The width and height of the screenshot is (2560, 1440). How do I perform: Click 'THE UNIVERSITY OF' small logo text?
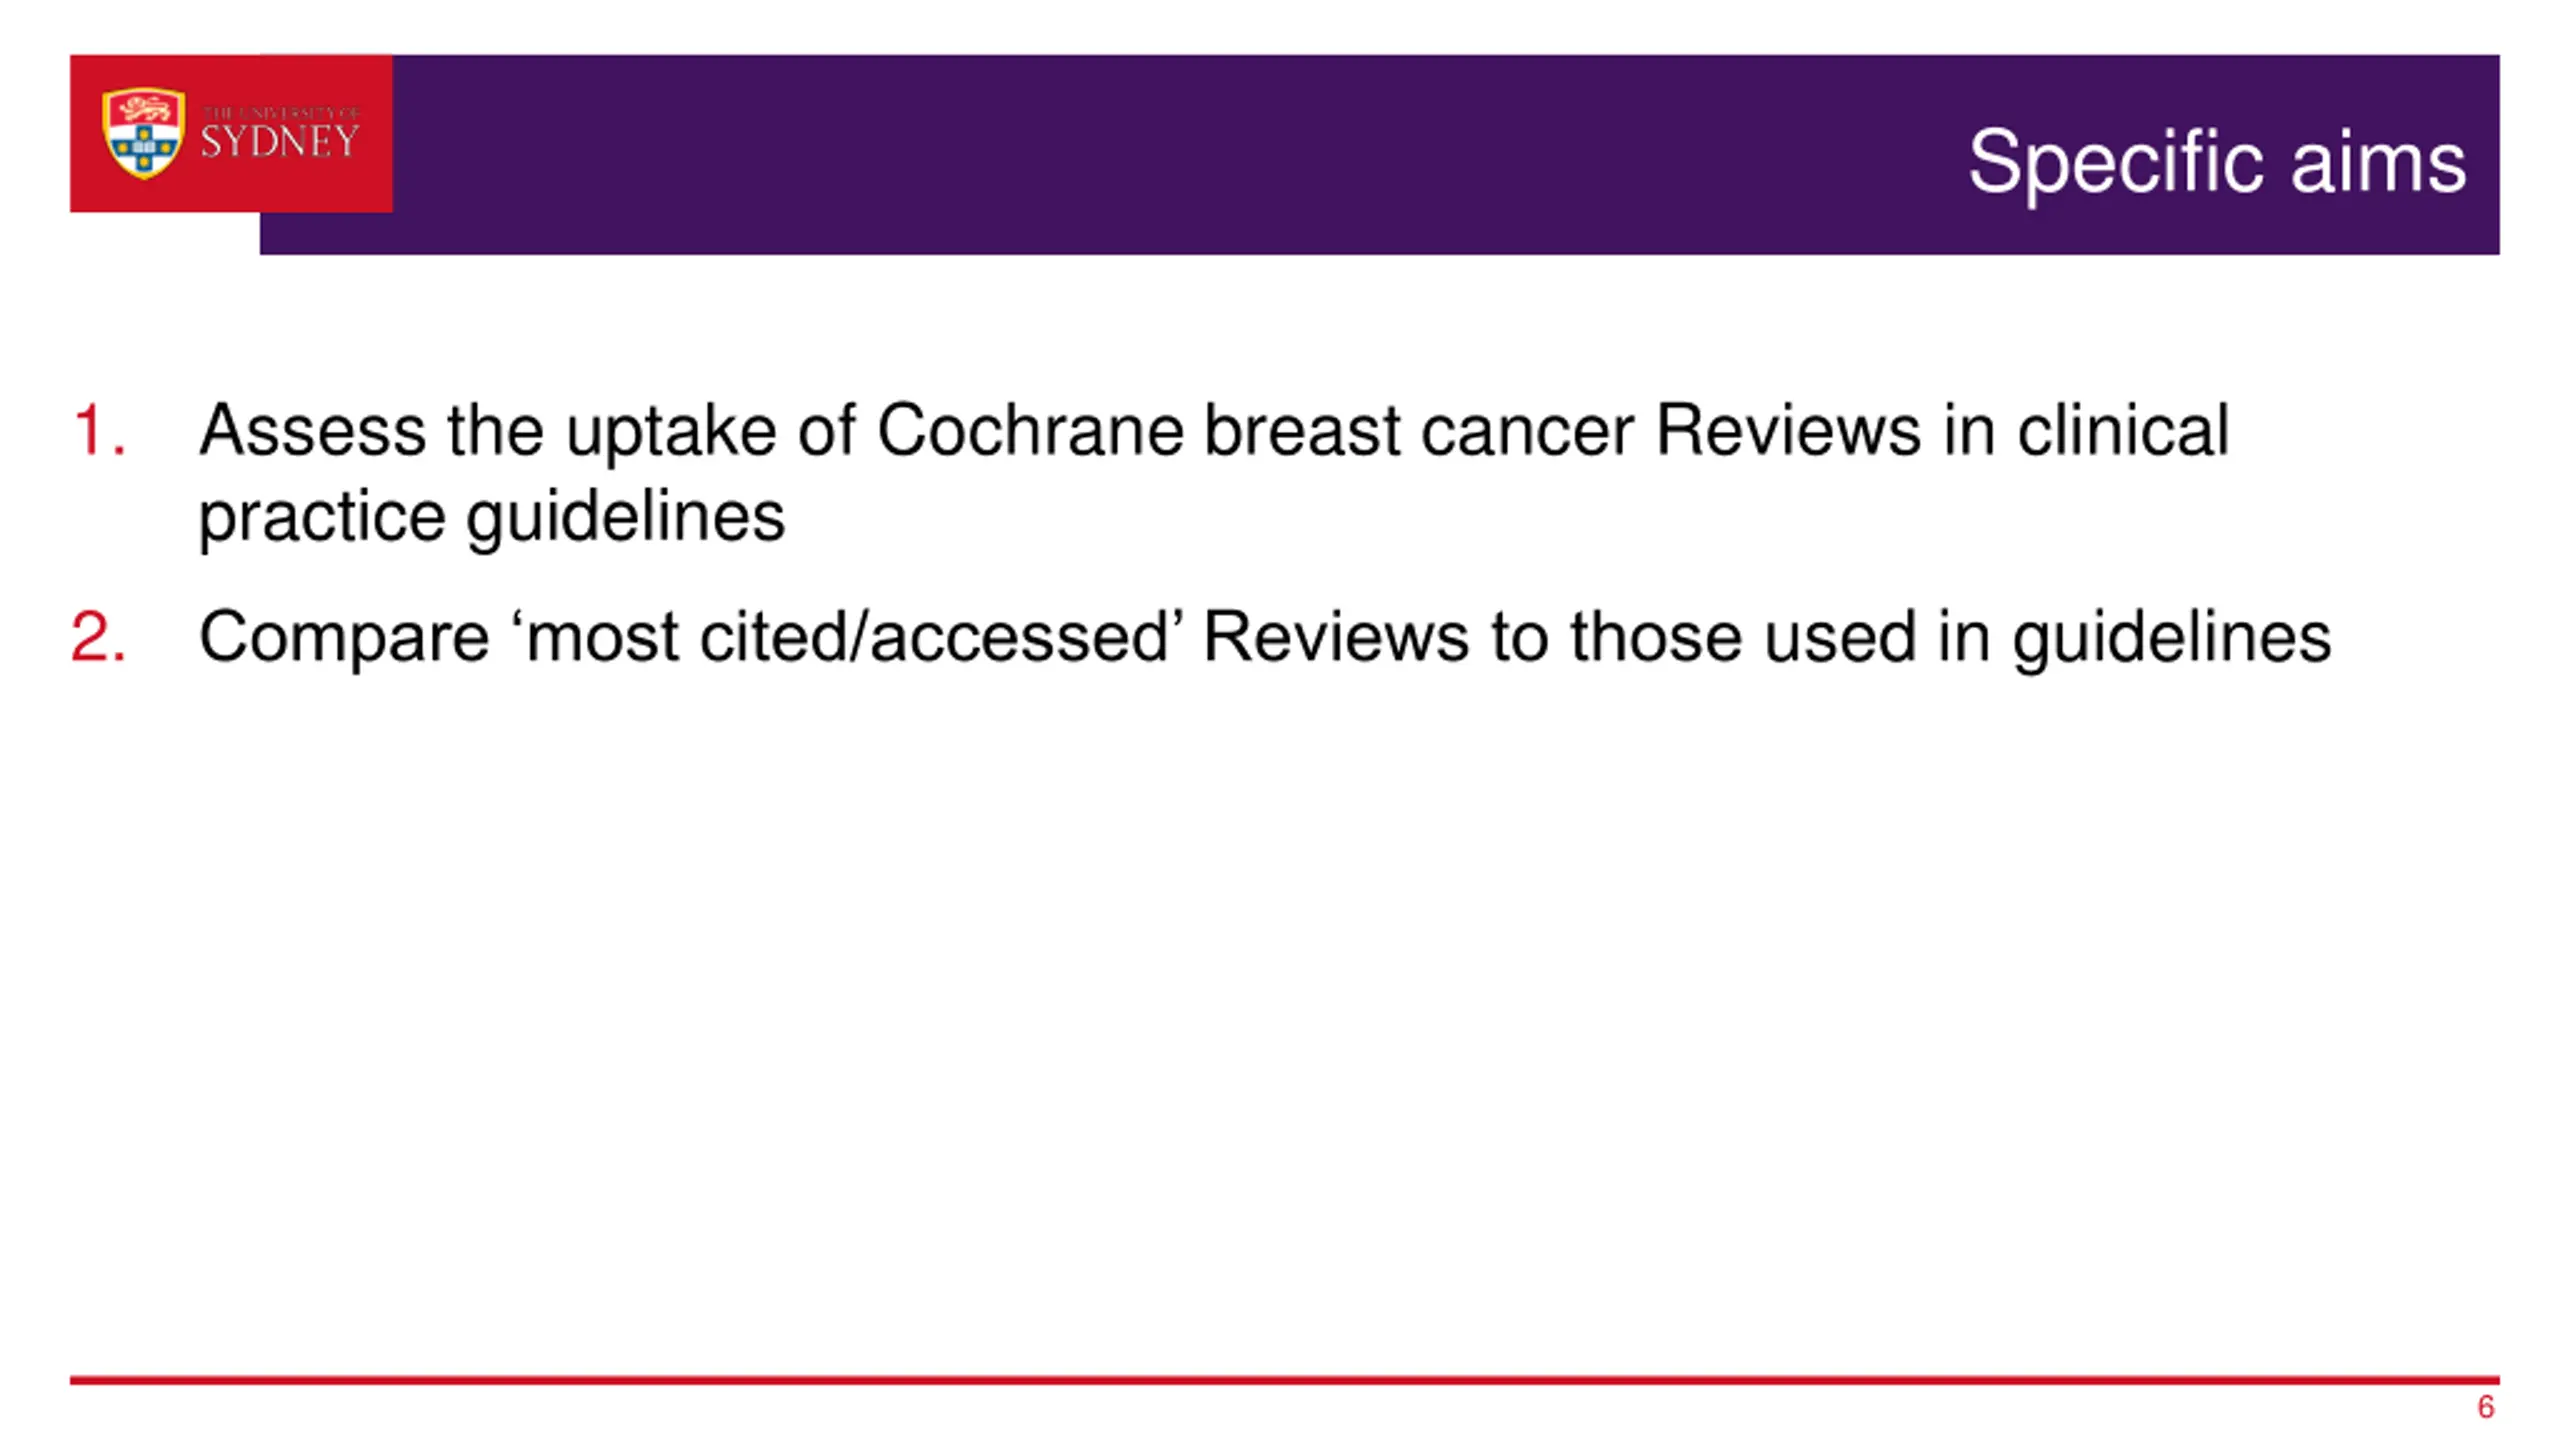click(x=281, y=113)
